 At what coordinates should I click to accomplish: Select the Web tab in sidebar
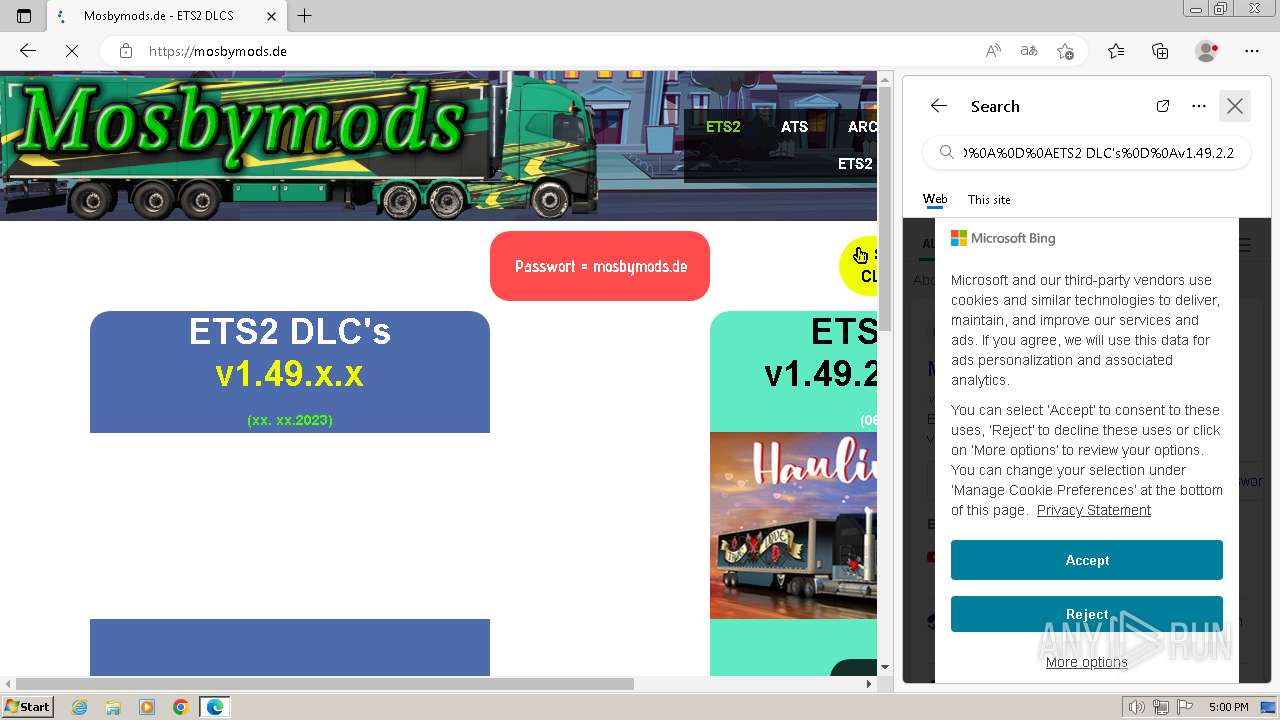pyautogui.click(x=935, y=199)
